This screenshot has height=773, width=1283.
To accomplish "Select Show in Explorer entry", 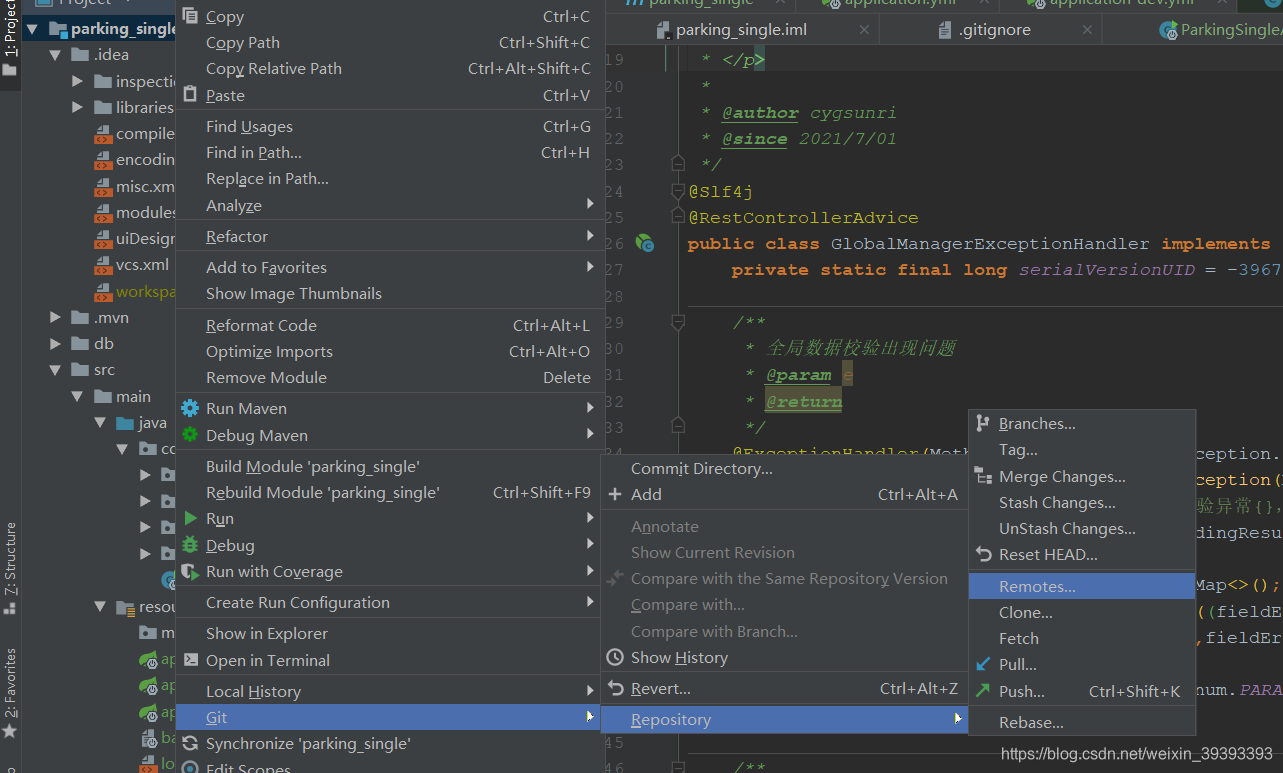I will click(x=390, y=633).
